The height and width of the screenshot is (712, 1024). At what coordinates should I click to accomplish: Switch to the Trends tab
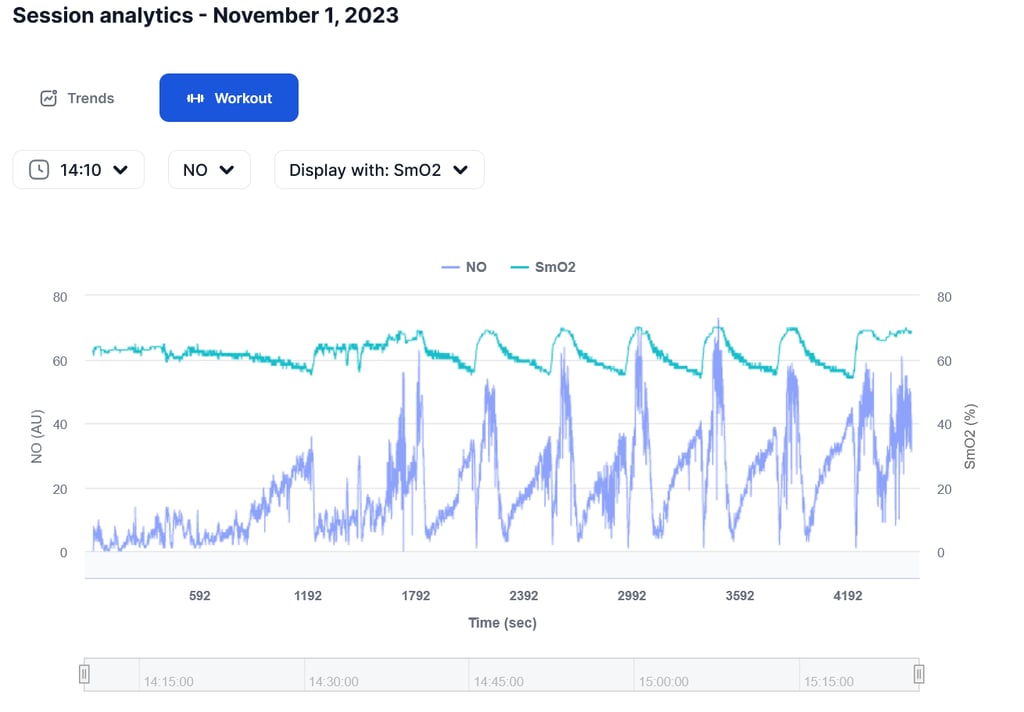click(x=76, y=98)
